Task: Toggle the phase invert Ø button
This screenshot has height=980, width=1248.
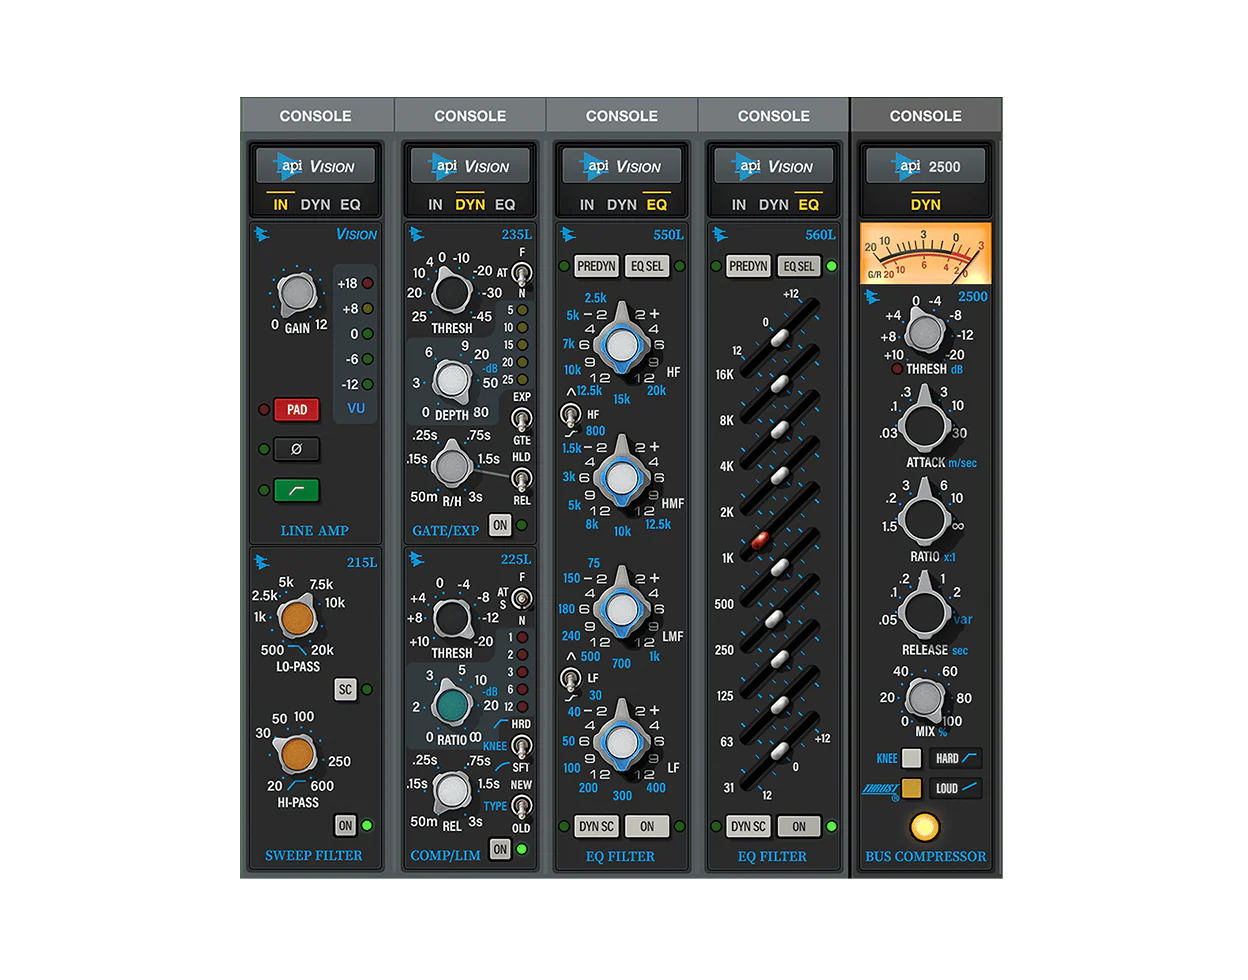Action: [296, 449]
